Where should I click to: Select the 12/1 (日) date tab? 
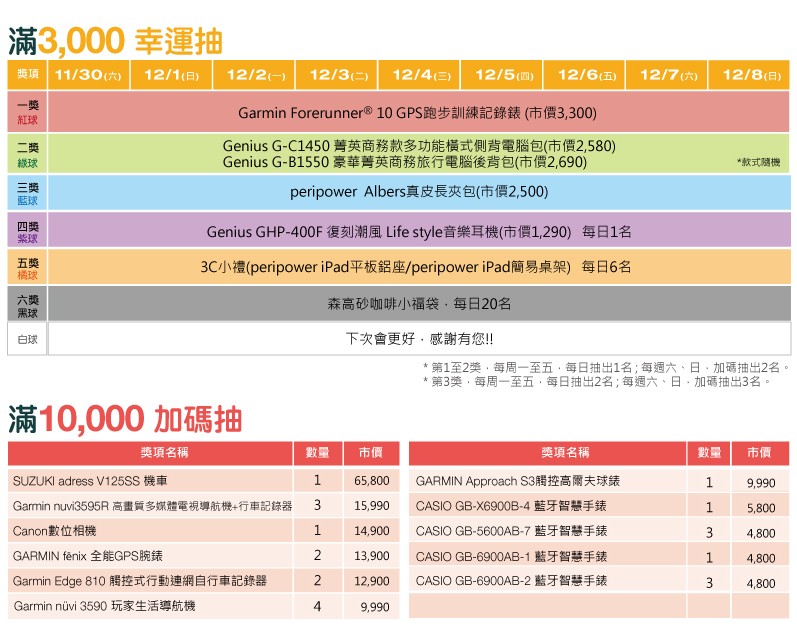click(171, 75)
